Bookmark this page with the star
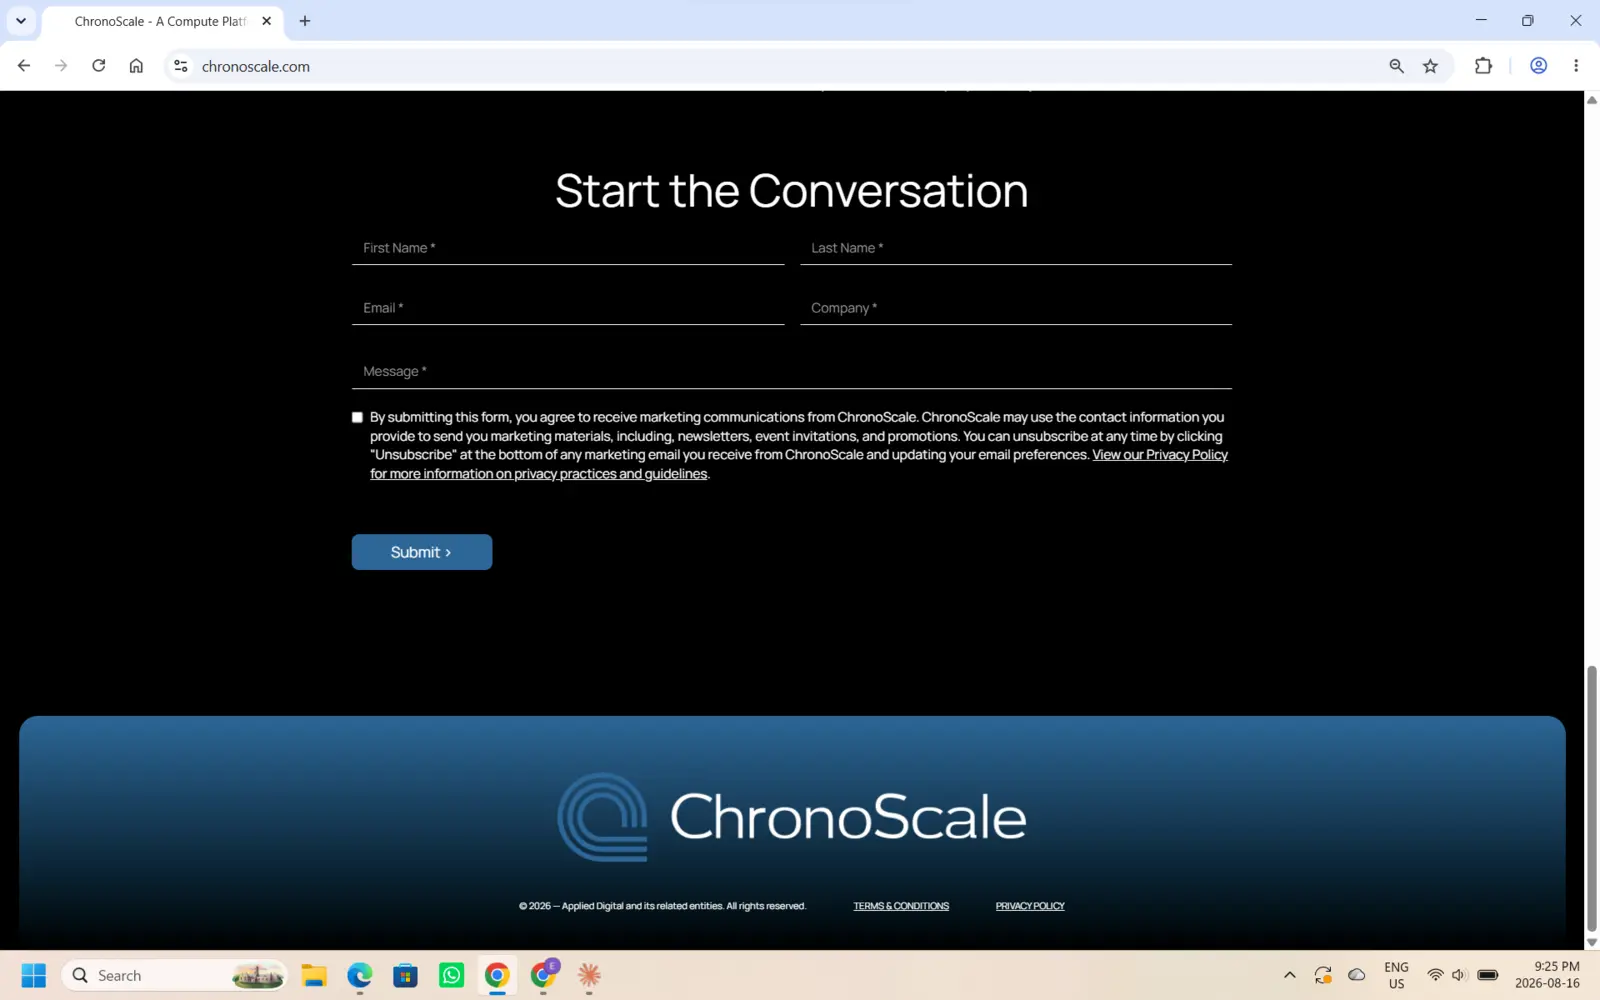The height and width of the screenshot is (1000, 1600). click(x=1431, y=66)
